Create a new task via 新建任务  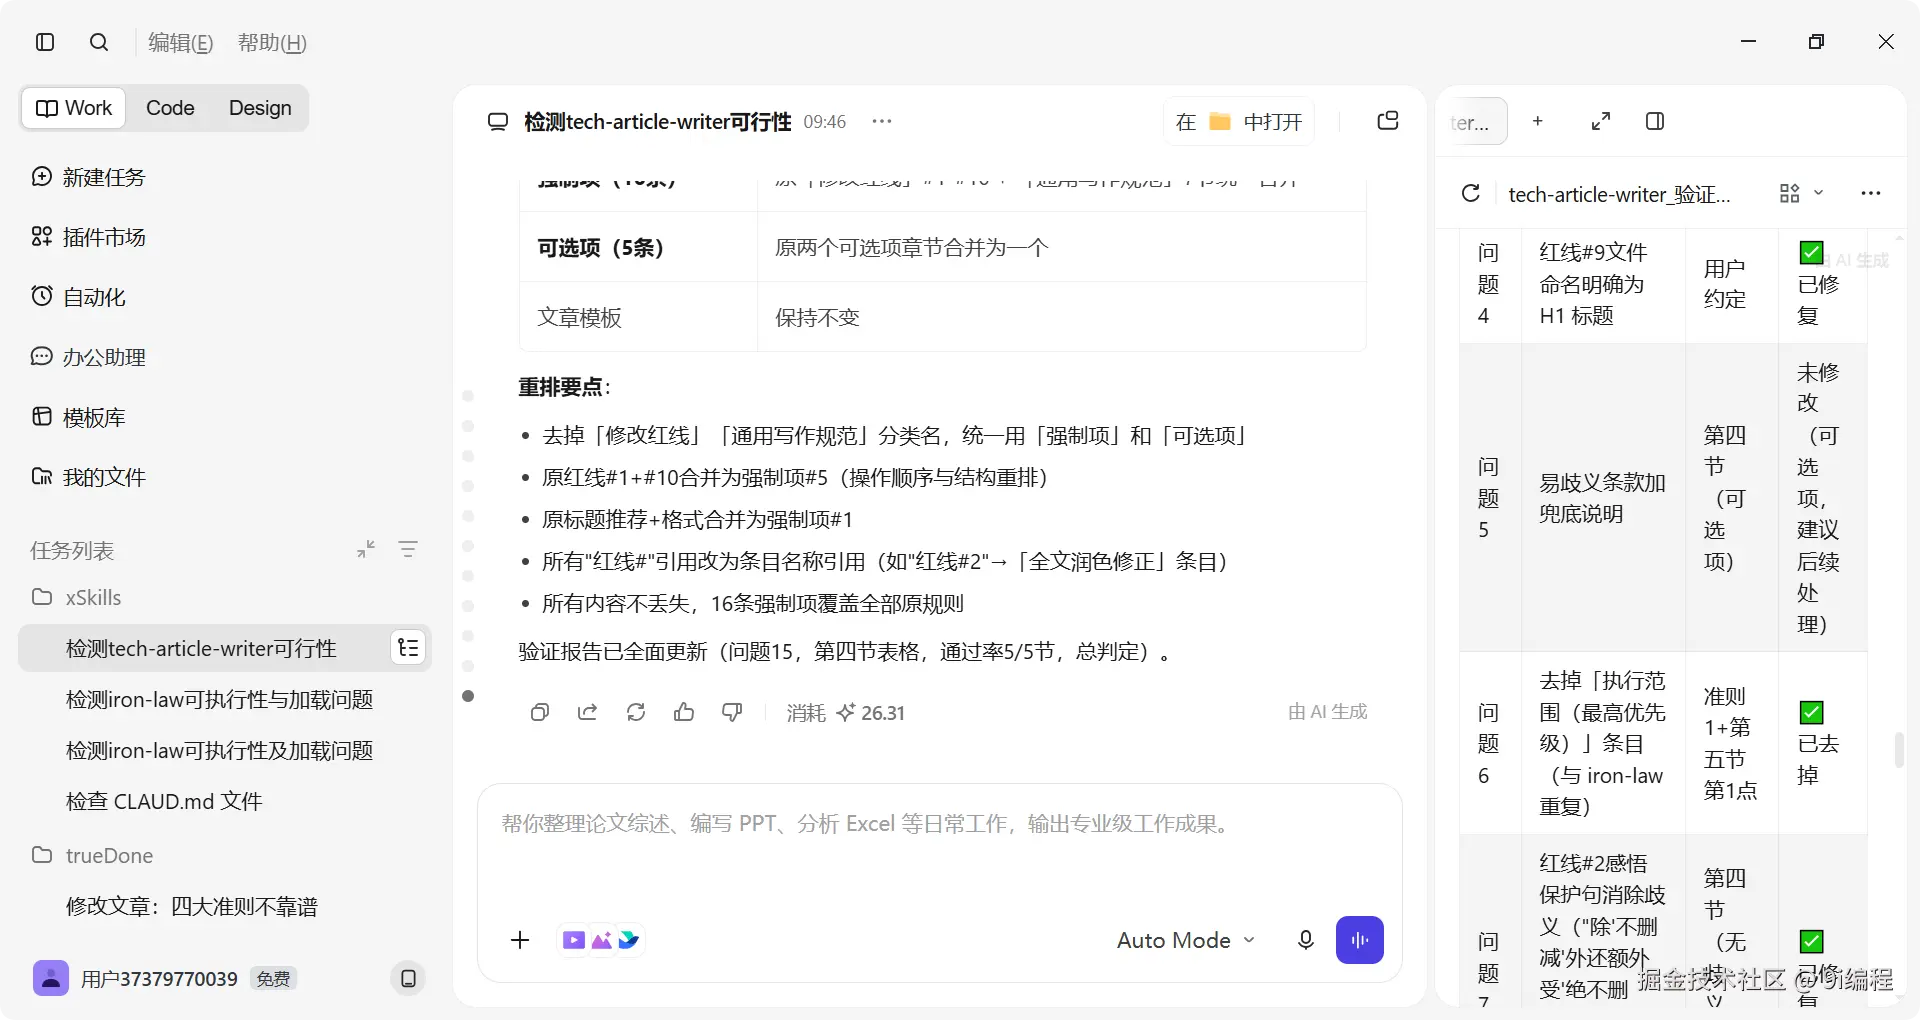pyautogui.click(x=88, y=177)
